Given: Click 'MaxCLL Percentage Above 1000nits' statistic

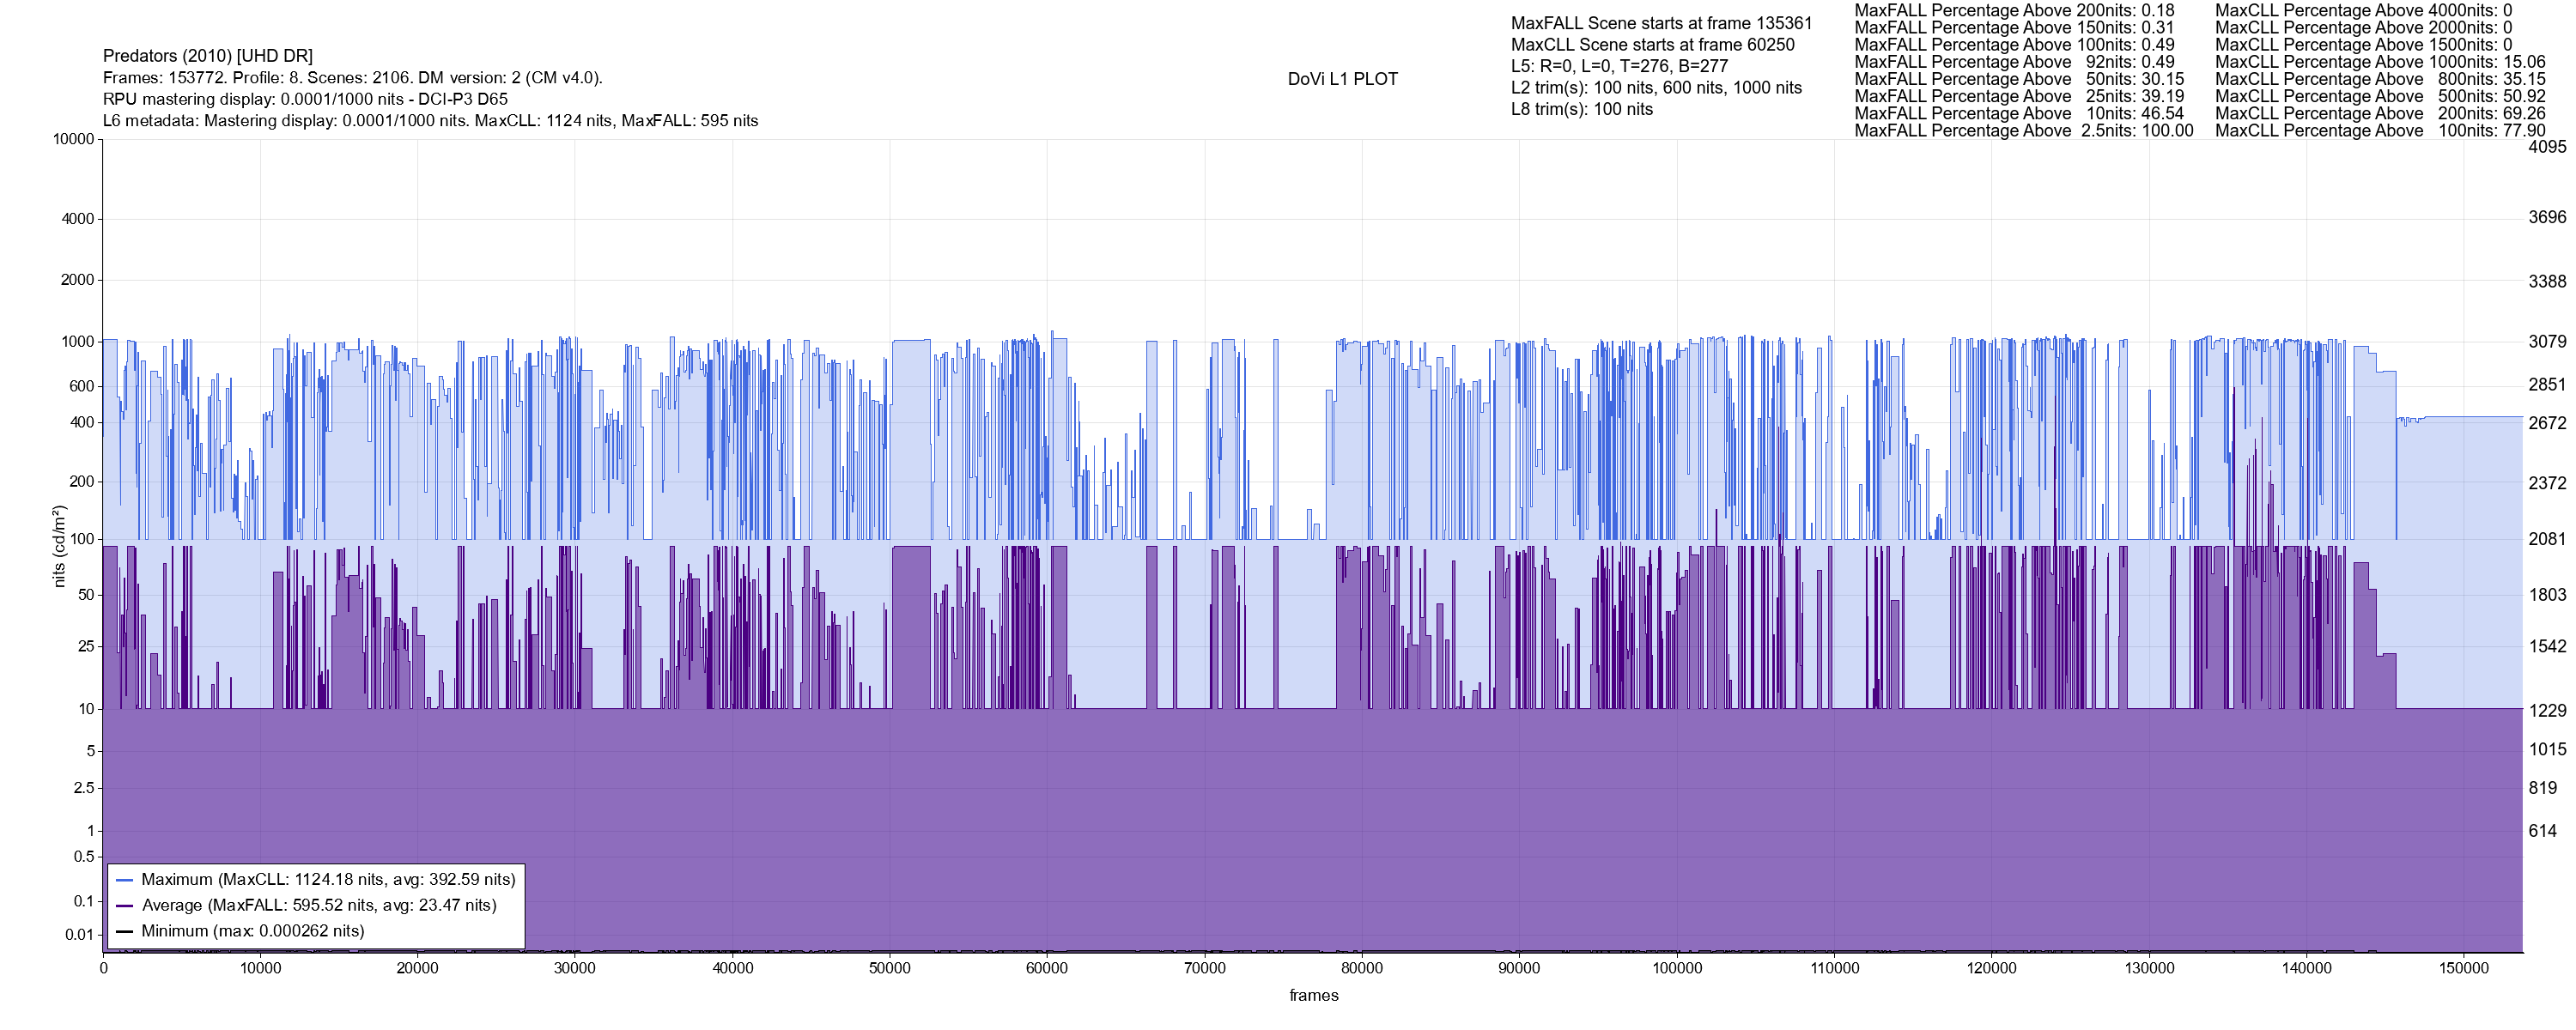Looking at the screenshot, I should tap(2380, 62).
